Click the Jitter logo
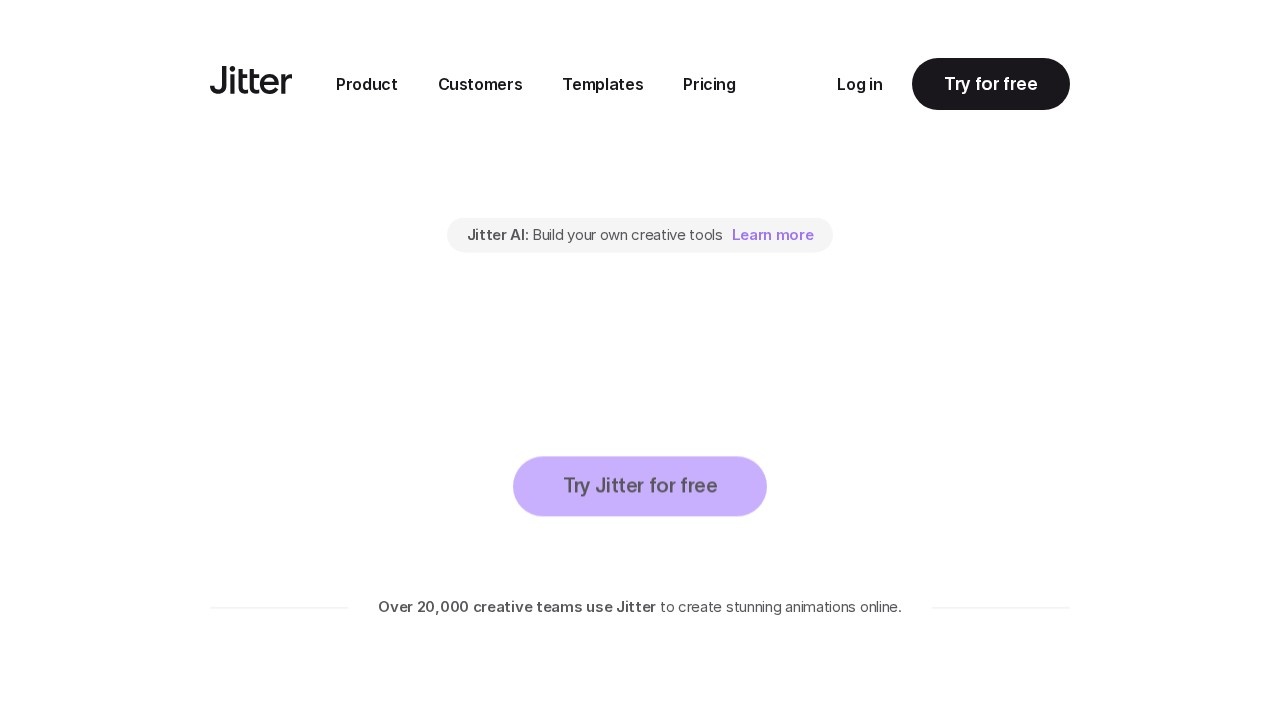 (x=251, y=81)
